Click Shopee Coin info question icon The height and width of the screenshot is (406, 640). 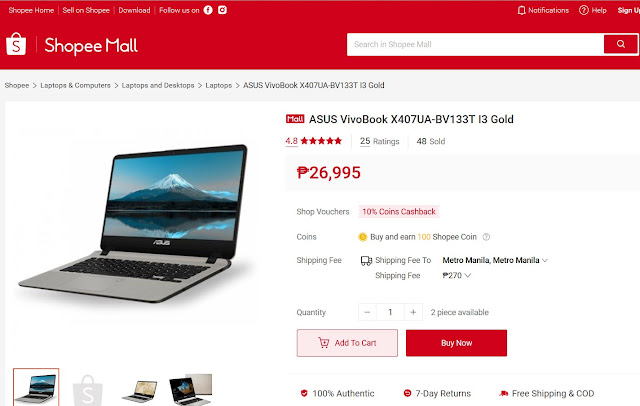(486, 237)
